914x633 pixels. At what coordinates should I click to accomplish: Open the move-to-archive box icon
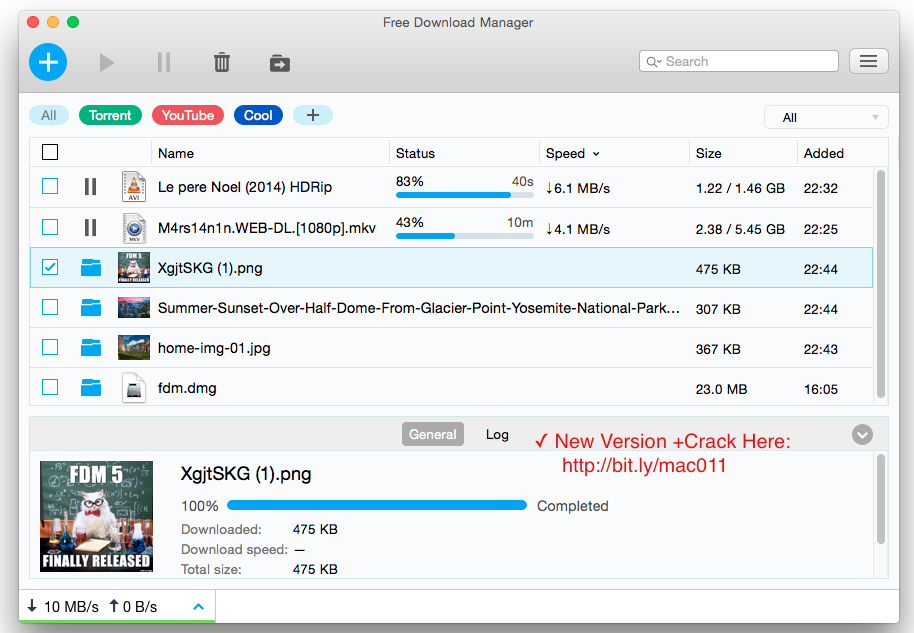279,62
